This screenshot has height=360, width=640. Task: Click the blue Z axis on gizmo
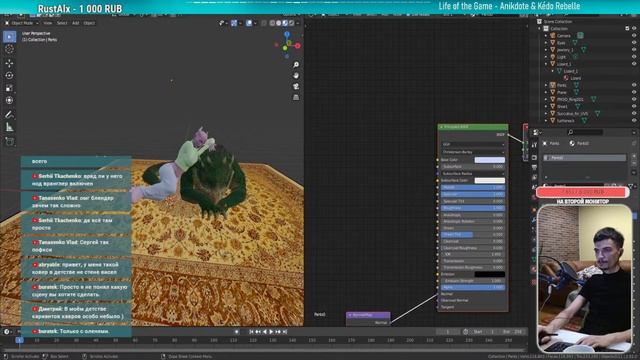coord(287,34)
